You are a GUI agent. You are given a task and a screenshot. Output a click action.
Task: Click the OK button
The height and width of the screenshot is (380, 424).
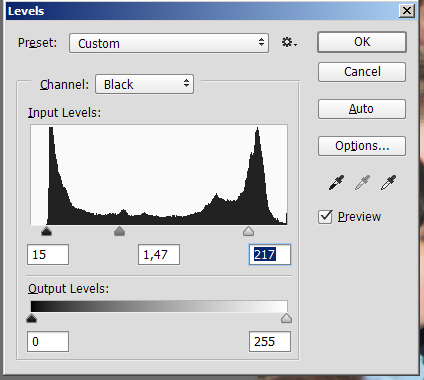coord(362,42)
